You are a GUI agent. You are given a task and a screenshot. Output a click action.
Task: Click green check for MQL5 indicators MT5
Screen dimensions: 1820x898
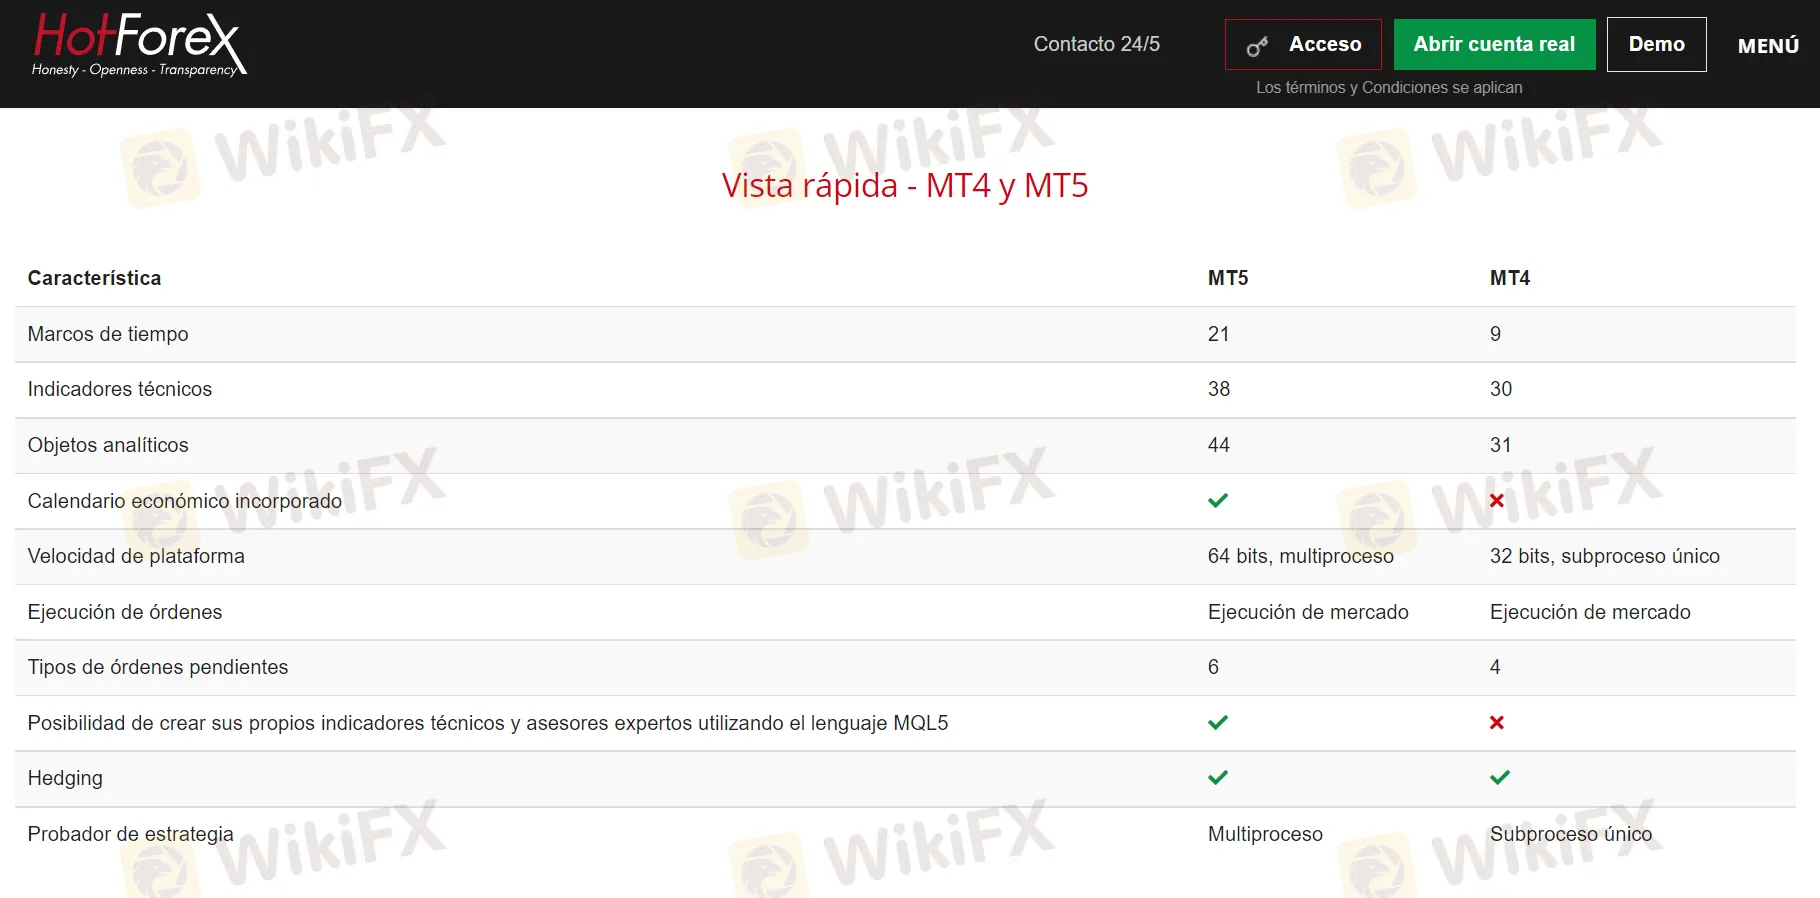point(1218,722)
